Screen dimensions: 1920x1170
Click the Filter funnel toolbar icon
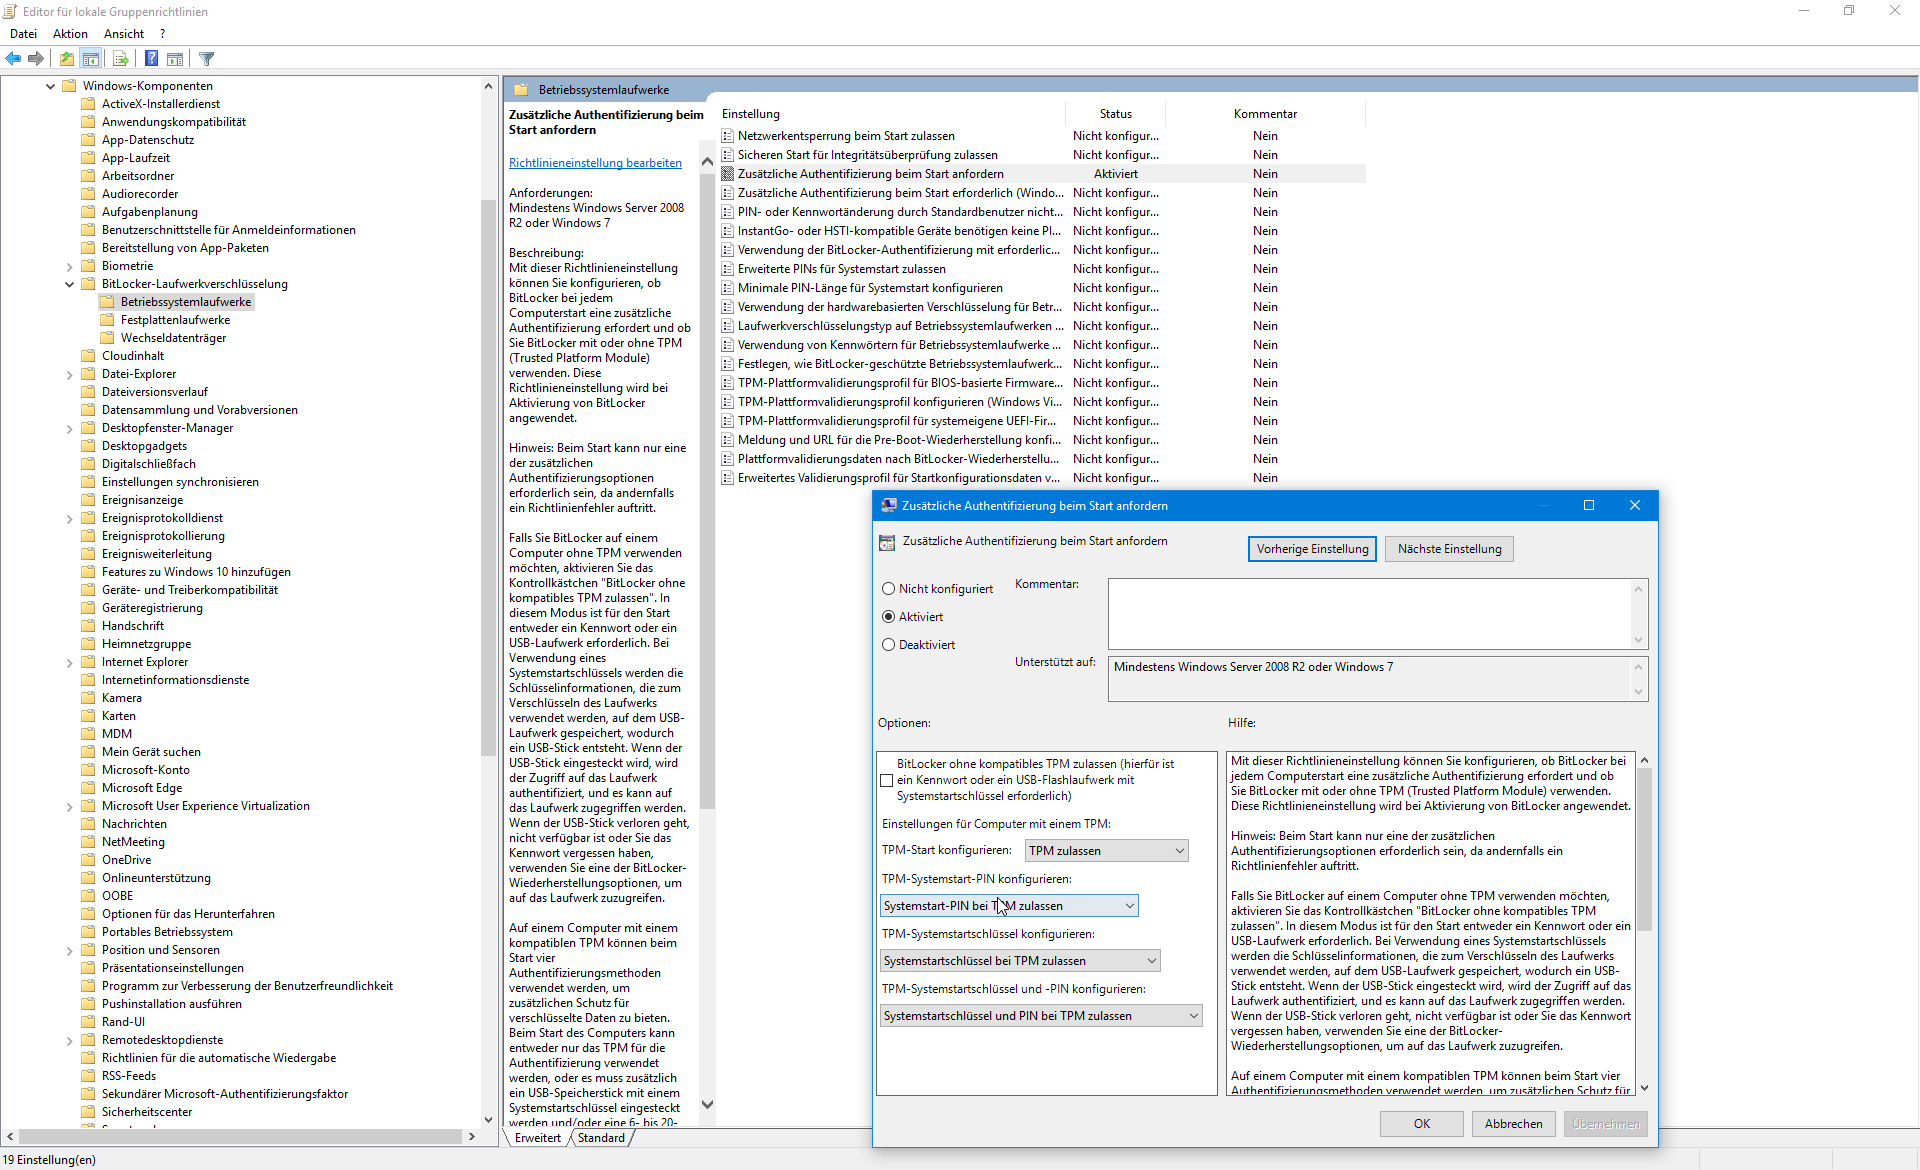point(207,59)
